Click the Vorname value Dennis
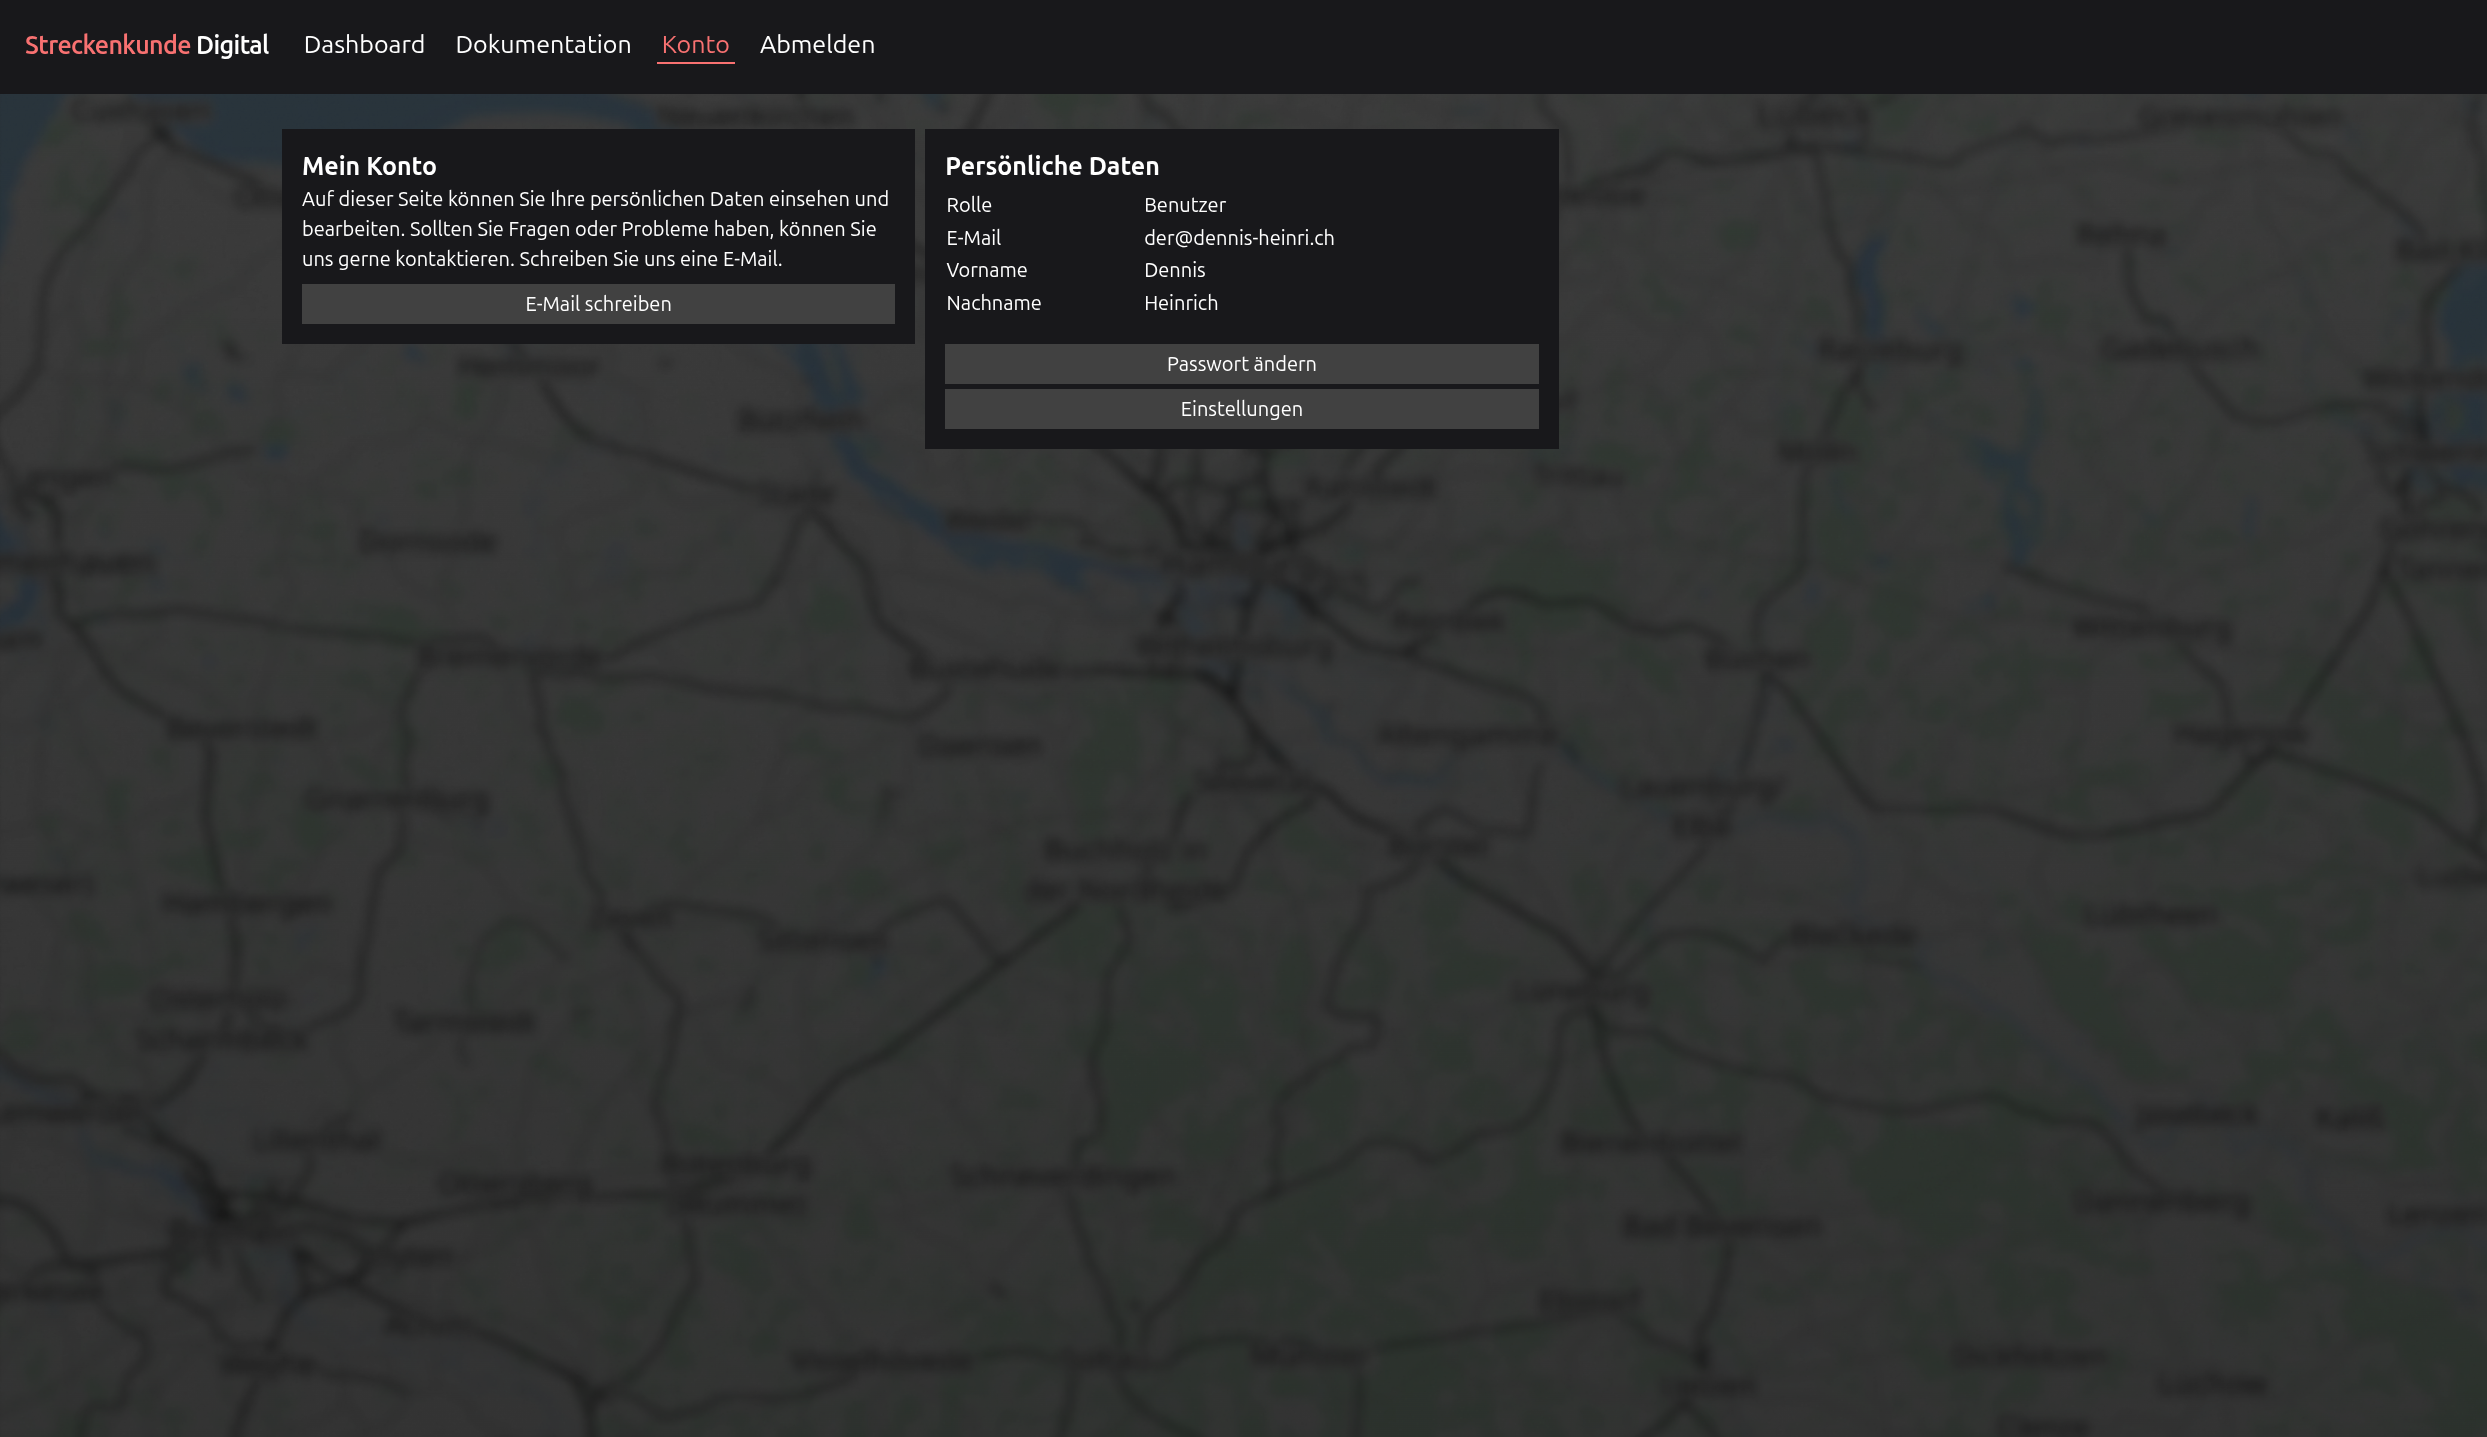This screenshot has height=1437, width=2487. (1174, 270)
